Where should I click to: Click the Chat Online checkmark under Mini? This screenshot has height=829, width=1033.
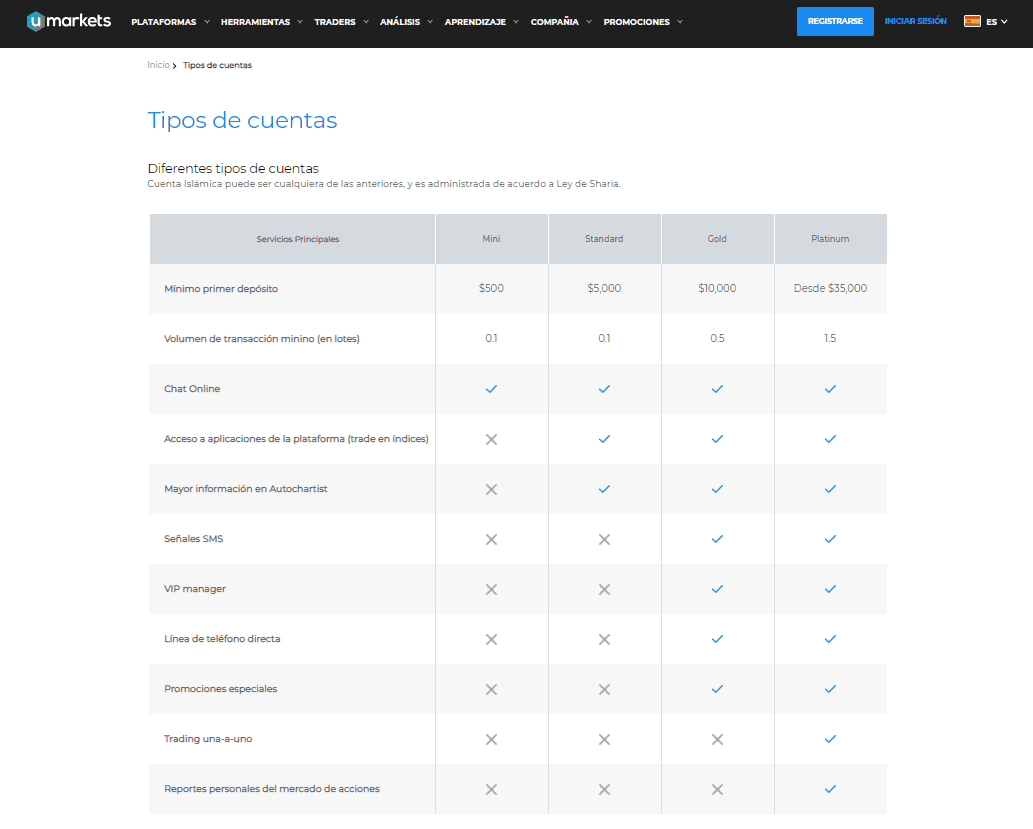tap(491, 389)
